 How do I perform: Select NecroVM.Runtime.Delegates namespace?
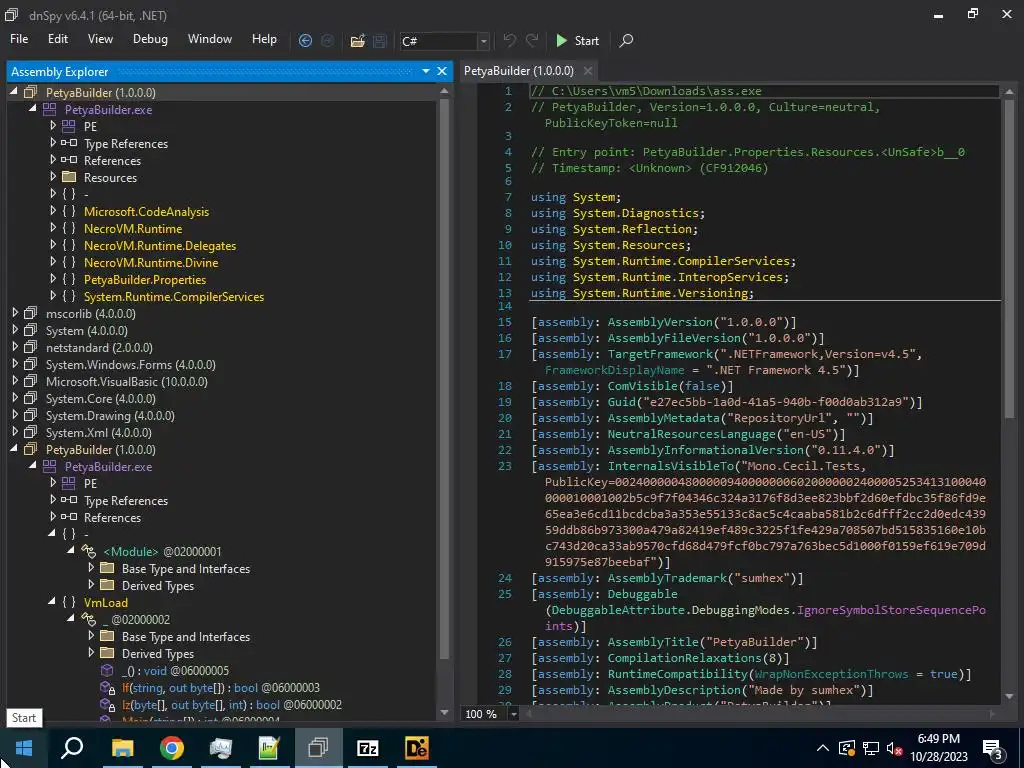pos(160,246)
